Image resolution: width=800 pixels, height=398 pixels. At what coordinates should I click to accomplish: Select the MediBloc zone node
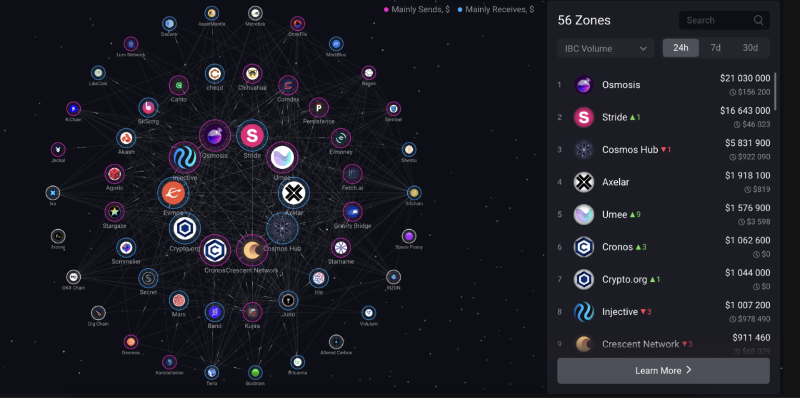point(336,44)
